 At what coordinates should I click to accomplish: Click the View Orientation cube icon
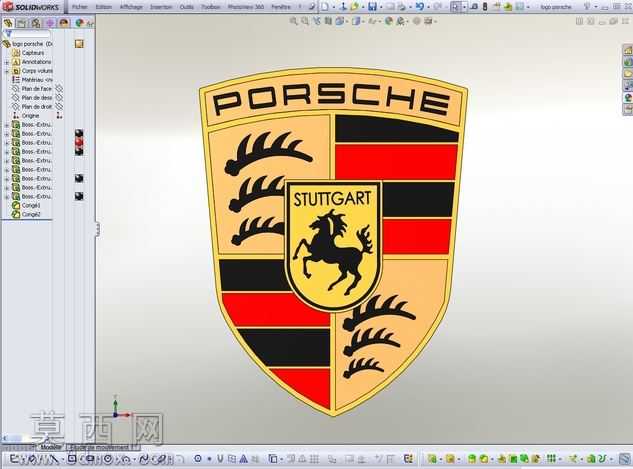click(x=340, y=21)
